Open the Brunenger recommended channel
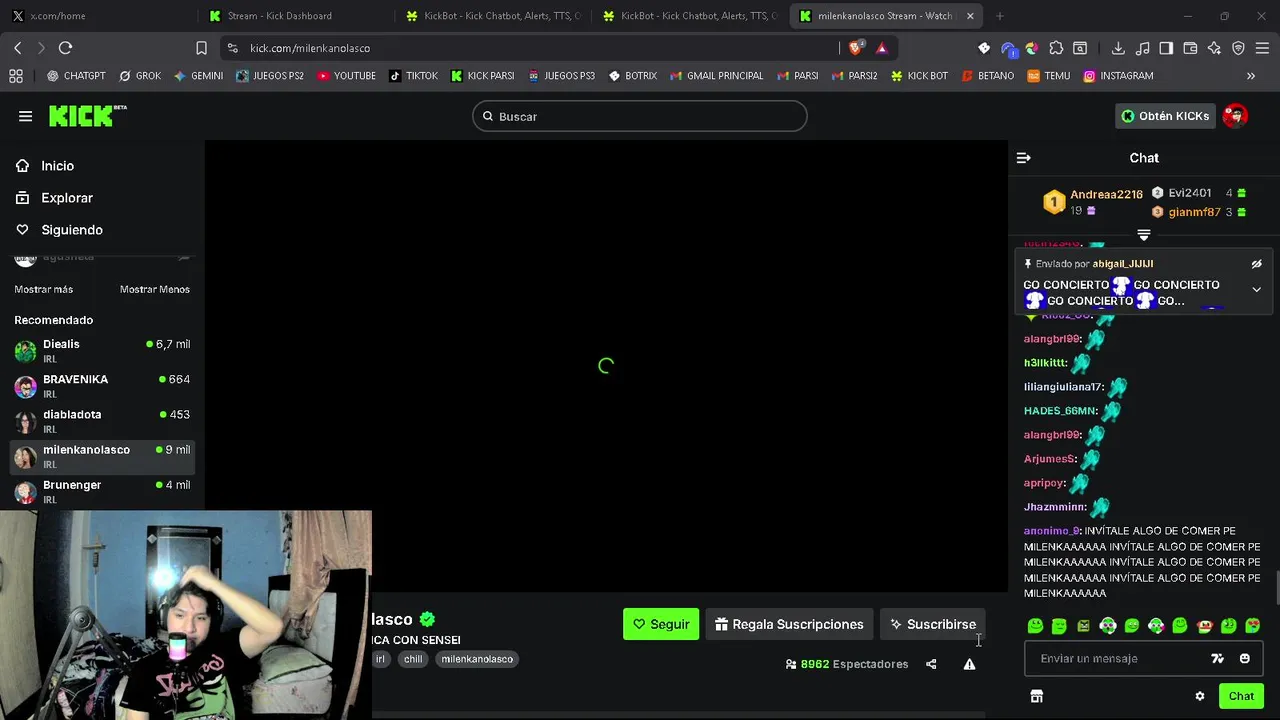 pos(102,491)
